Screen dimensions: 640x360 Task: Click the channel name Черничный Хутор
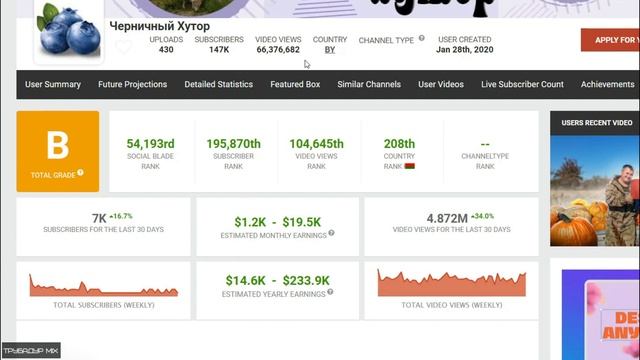click(160, 26)
